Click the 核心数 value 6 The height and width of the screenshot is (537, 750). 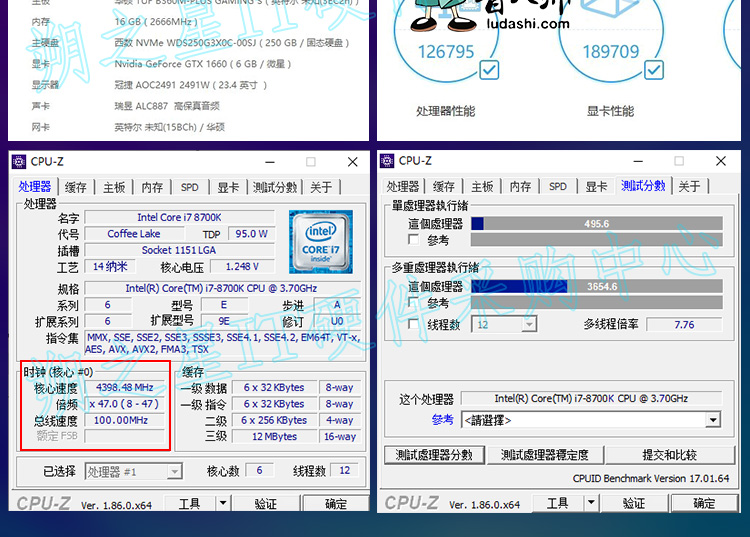[x=259, y=470]
